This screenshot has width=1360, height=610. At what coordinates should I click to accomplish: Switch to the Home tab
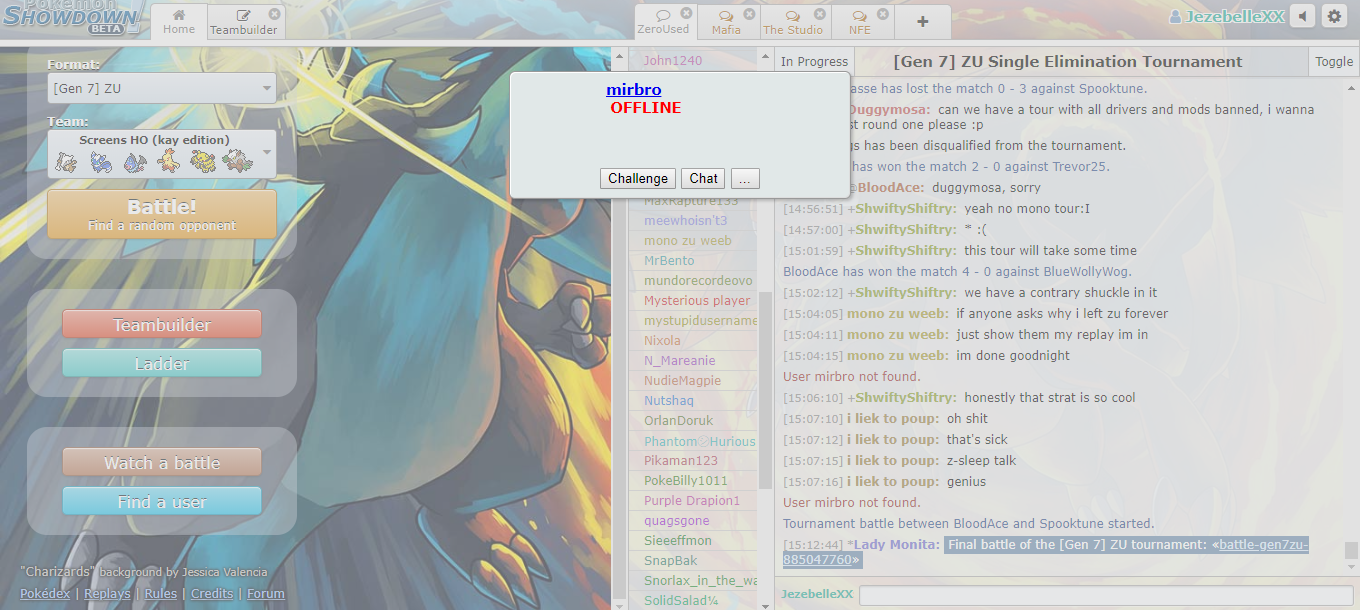point(179,22)
